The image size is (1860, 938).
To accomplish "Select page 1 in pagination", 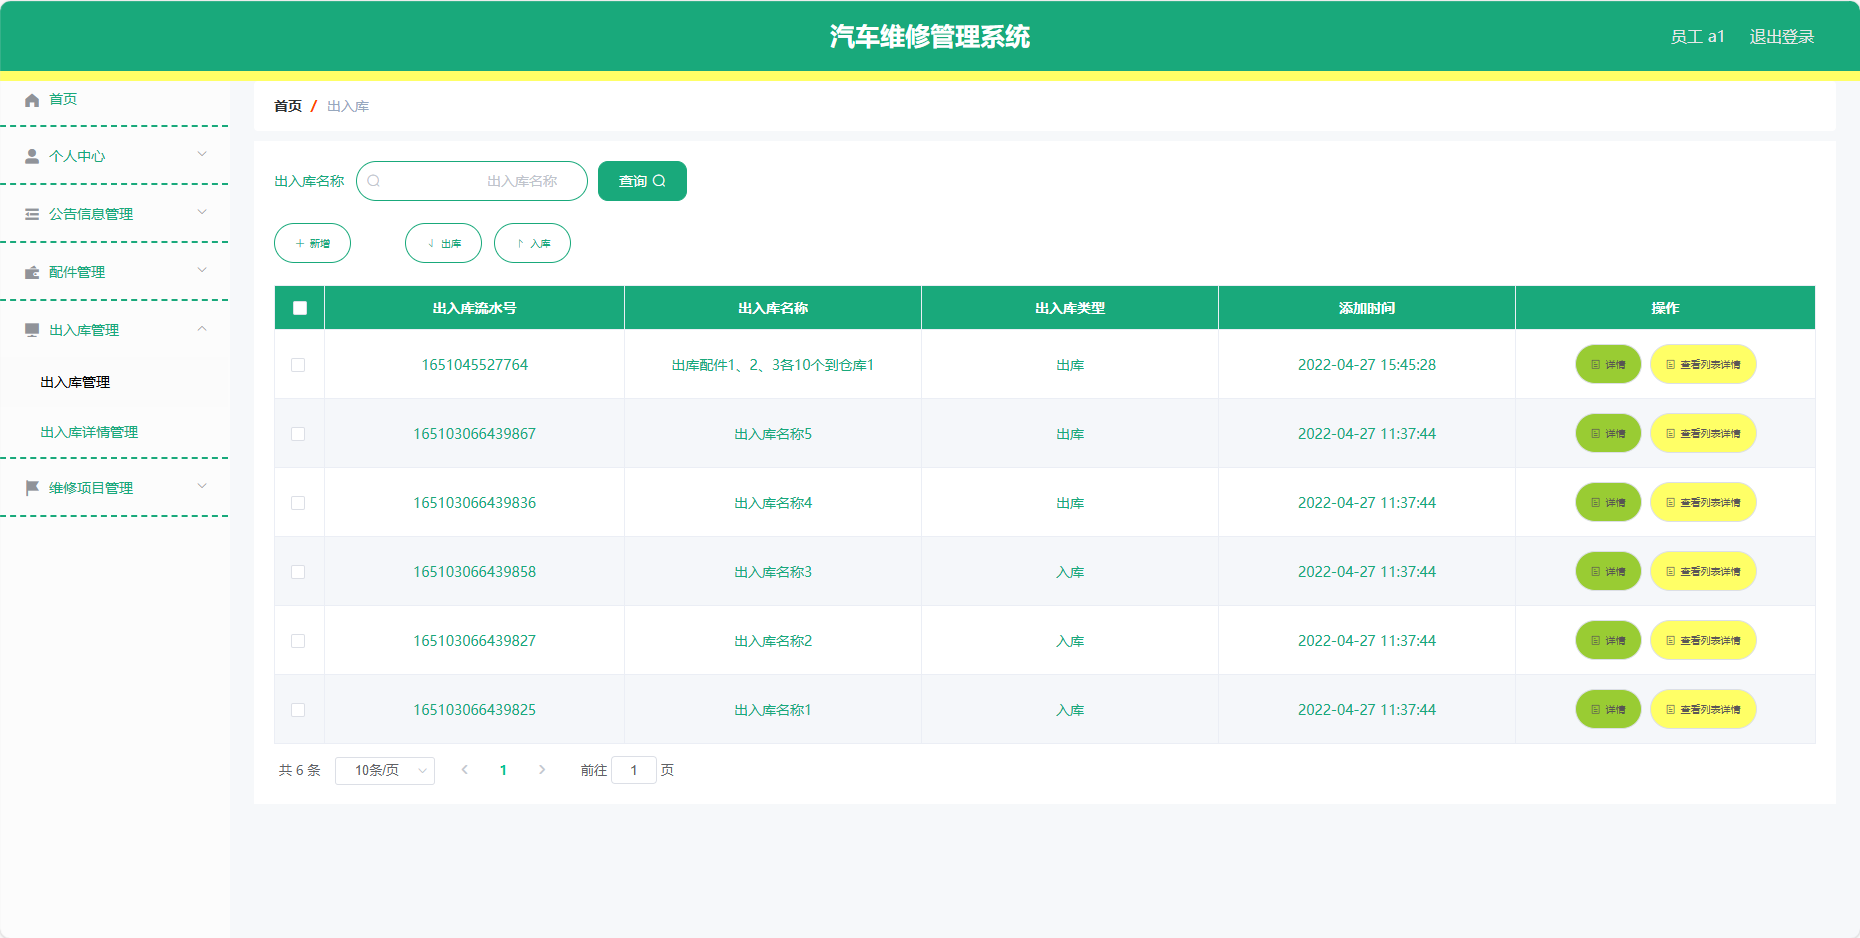I will [x=503, y=770].
